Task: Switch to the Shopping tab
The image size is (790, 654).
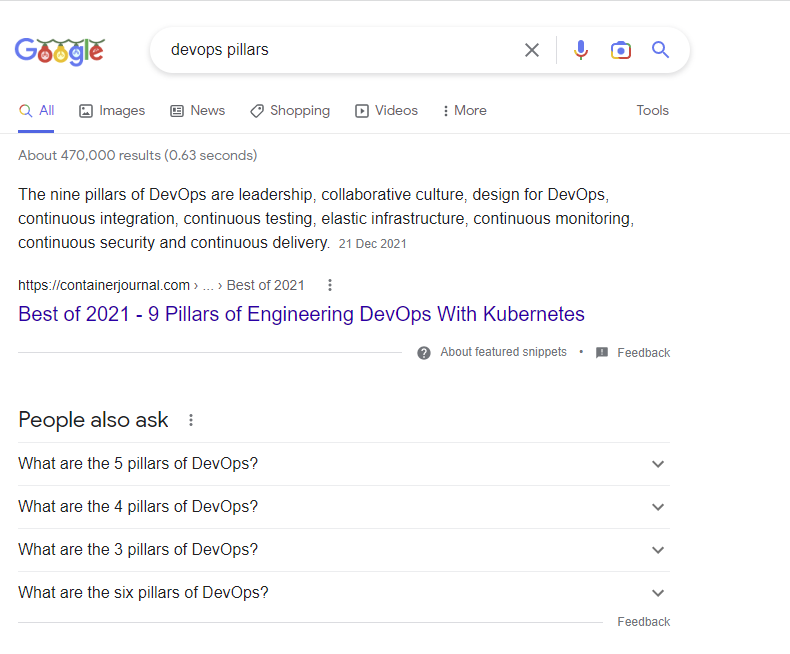Action: point(290,111)
